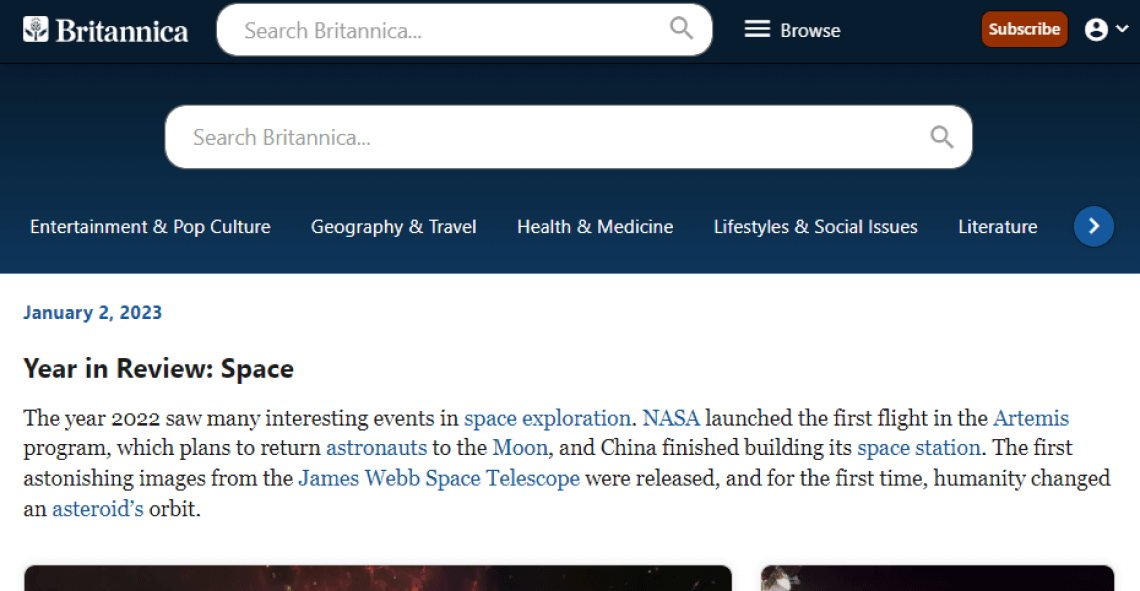Click the Britannica thistle logo icon
1140x591 pixels.
pos(36,29)
